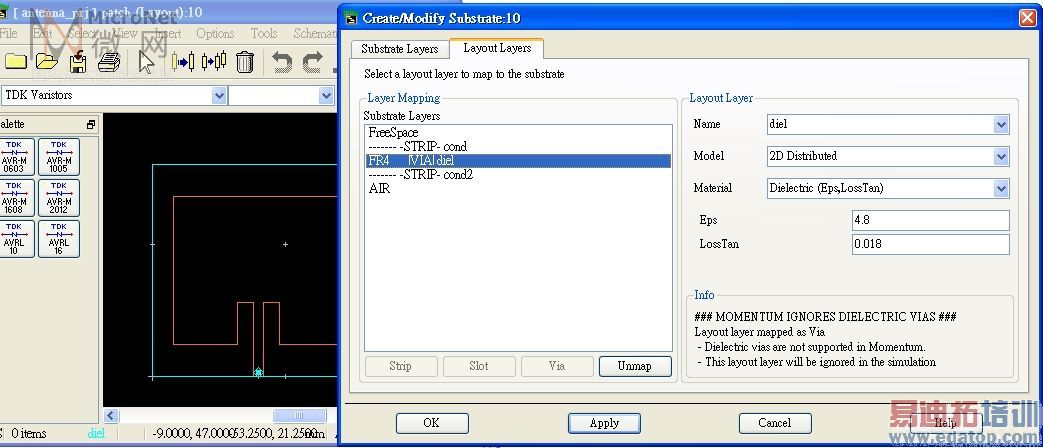This screenshot has width=1043, height=448.
Task: Select the FR4 VIA diel row
Action: [518, 161]
